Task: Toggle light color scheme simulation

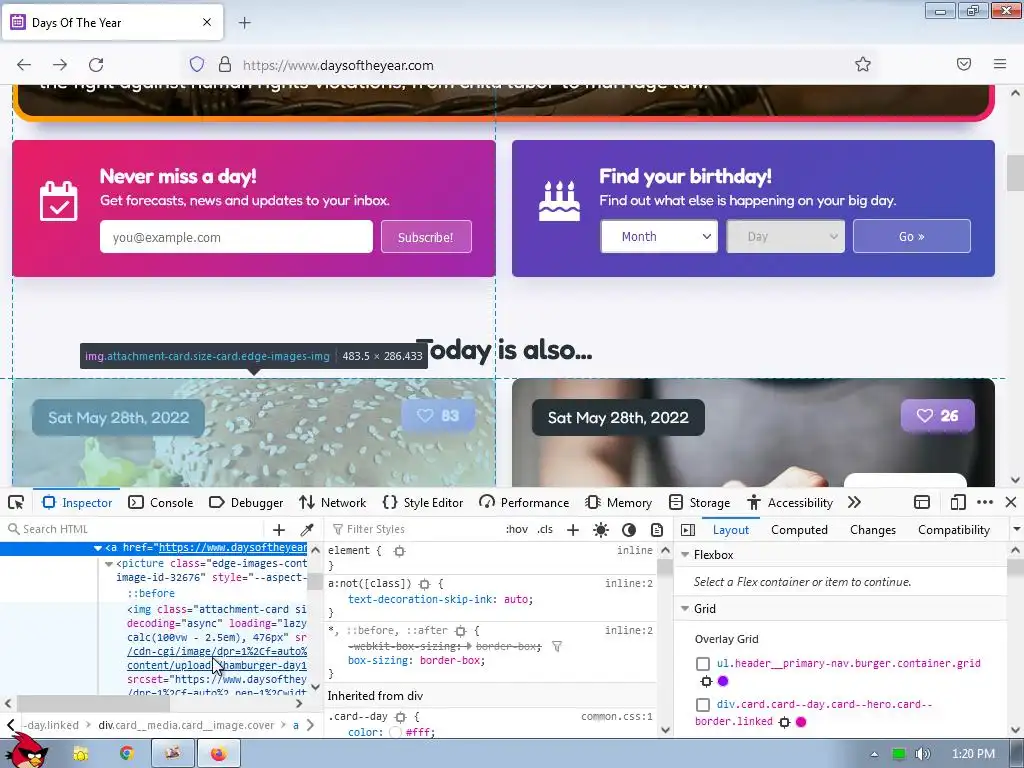Action: coord(601,530)
